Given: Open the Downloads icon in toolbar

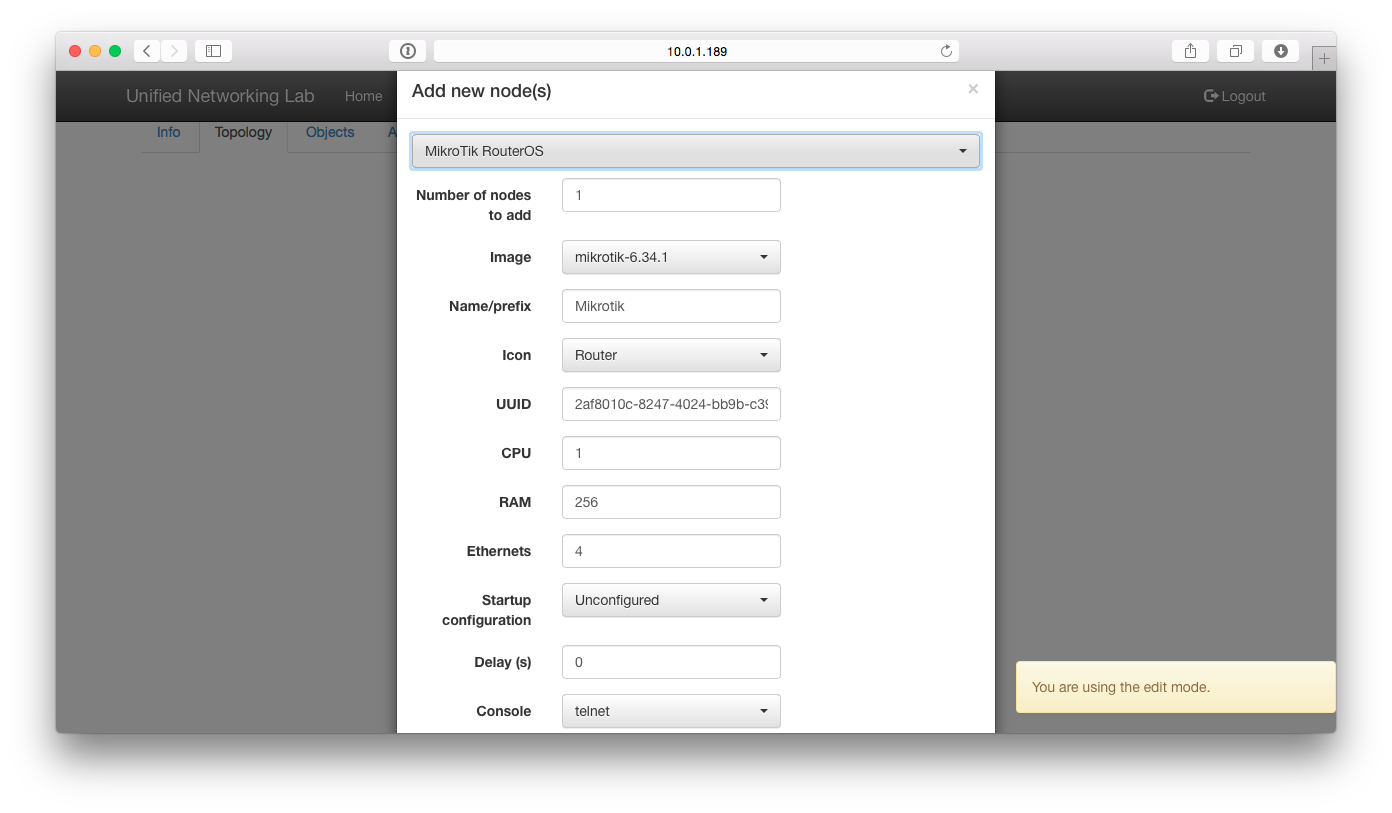Looking at the screenshot, I should 1281,51.
